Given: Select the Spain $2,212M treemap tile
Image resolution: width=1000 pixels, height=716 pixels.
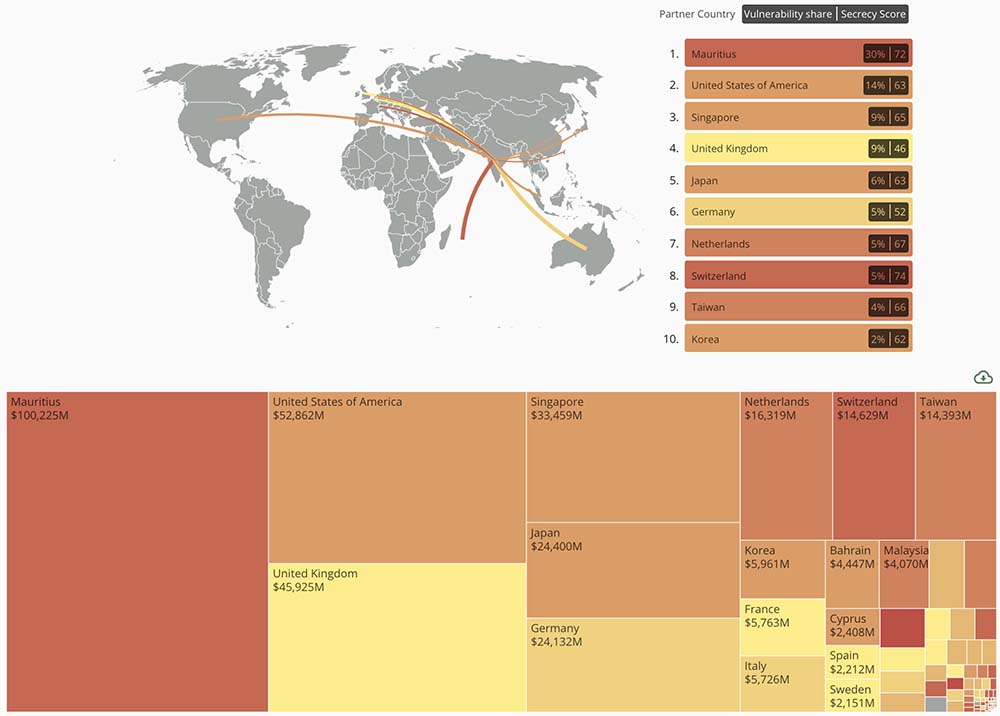Looking at the screenshot, I should click(853, 663).
